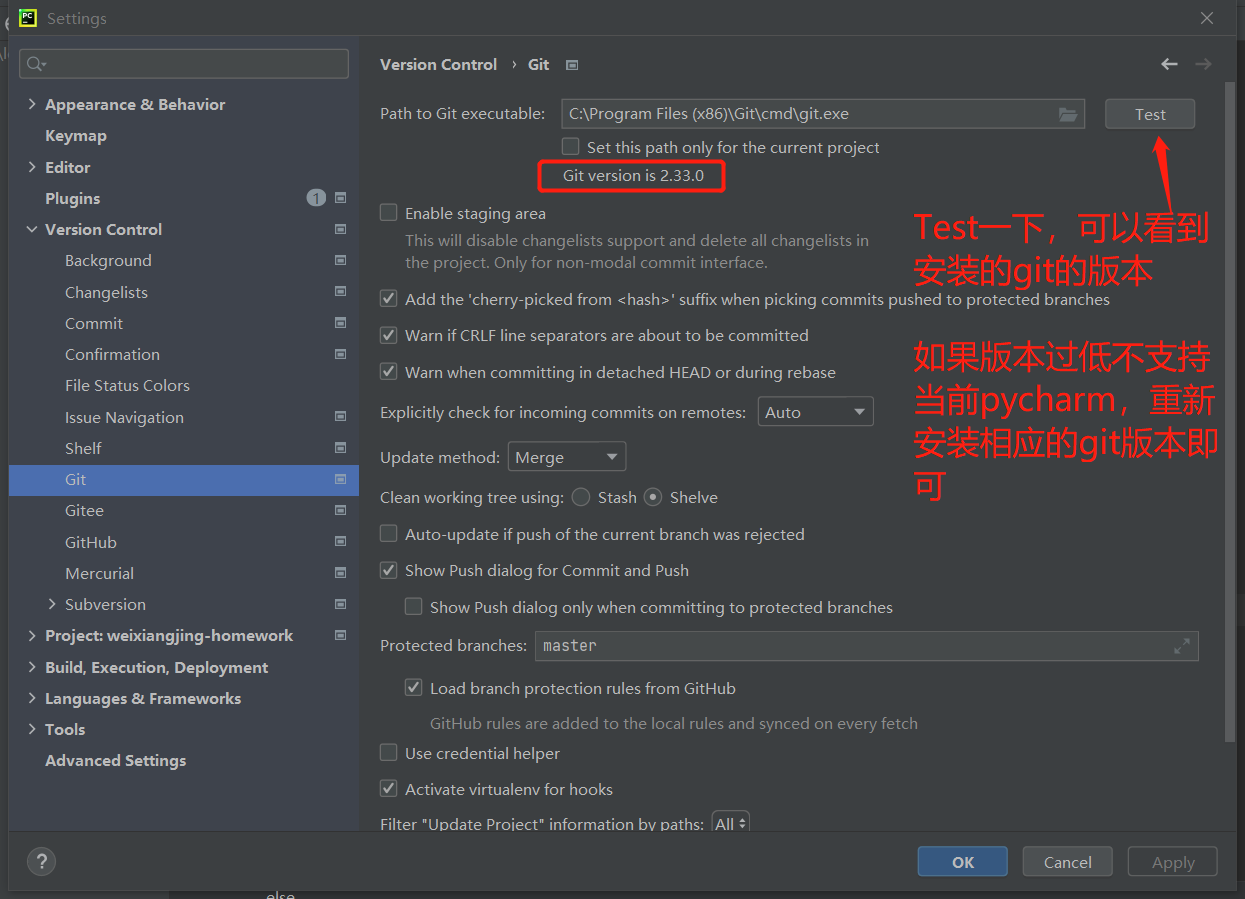Enable Auto-update if push was rejected
Viewport: 1245px width, 899px height.
388,534
